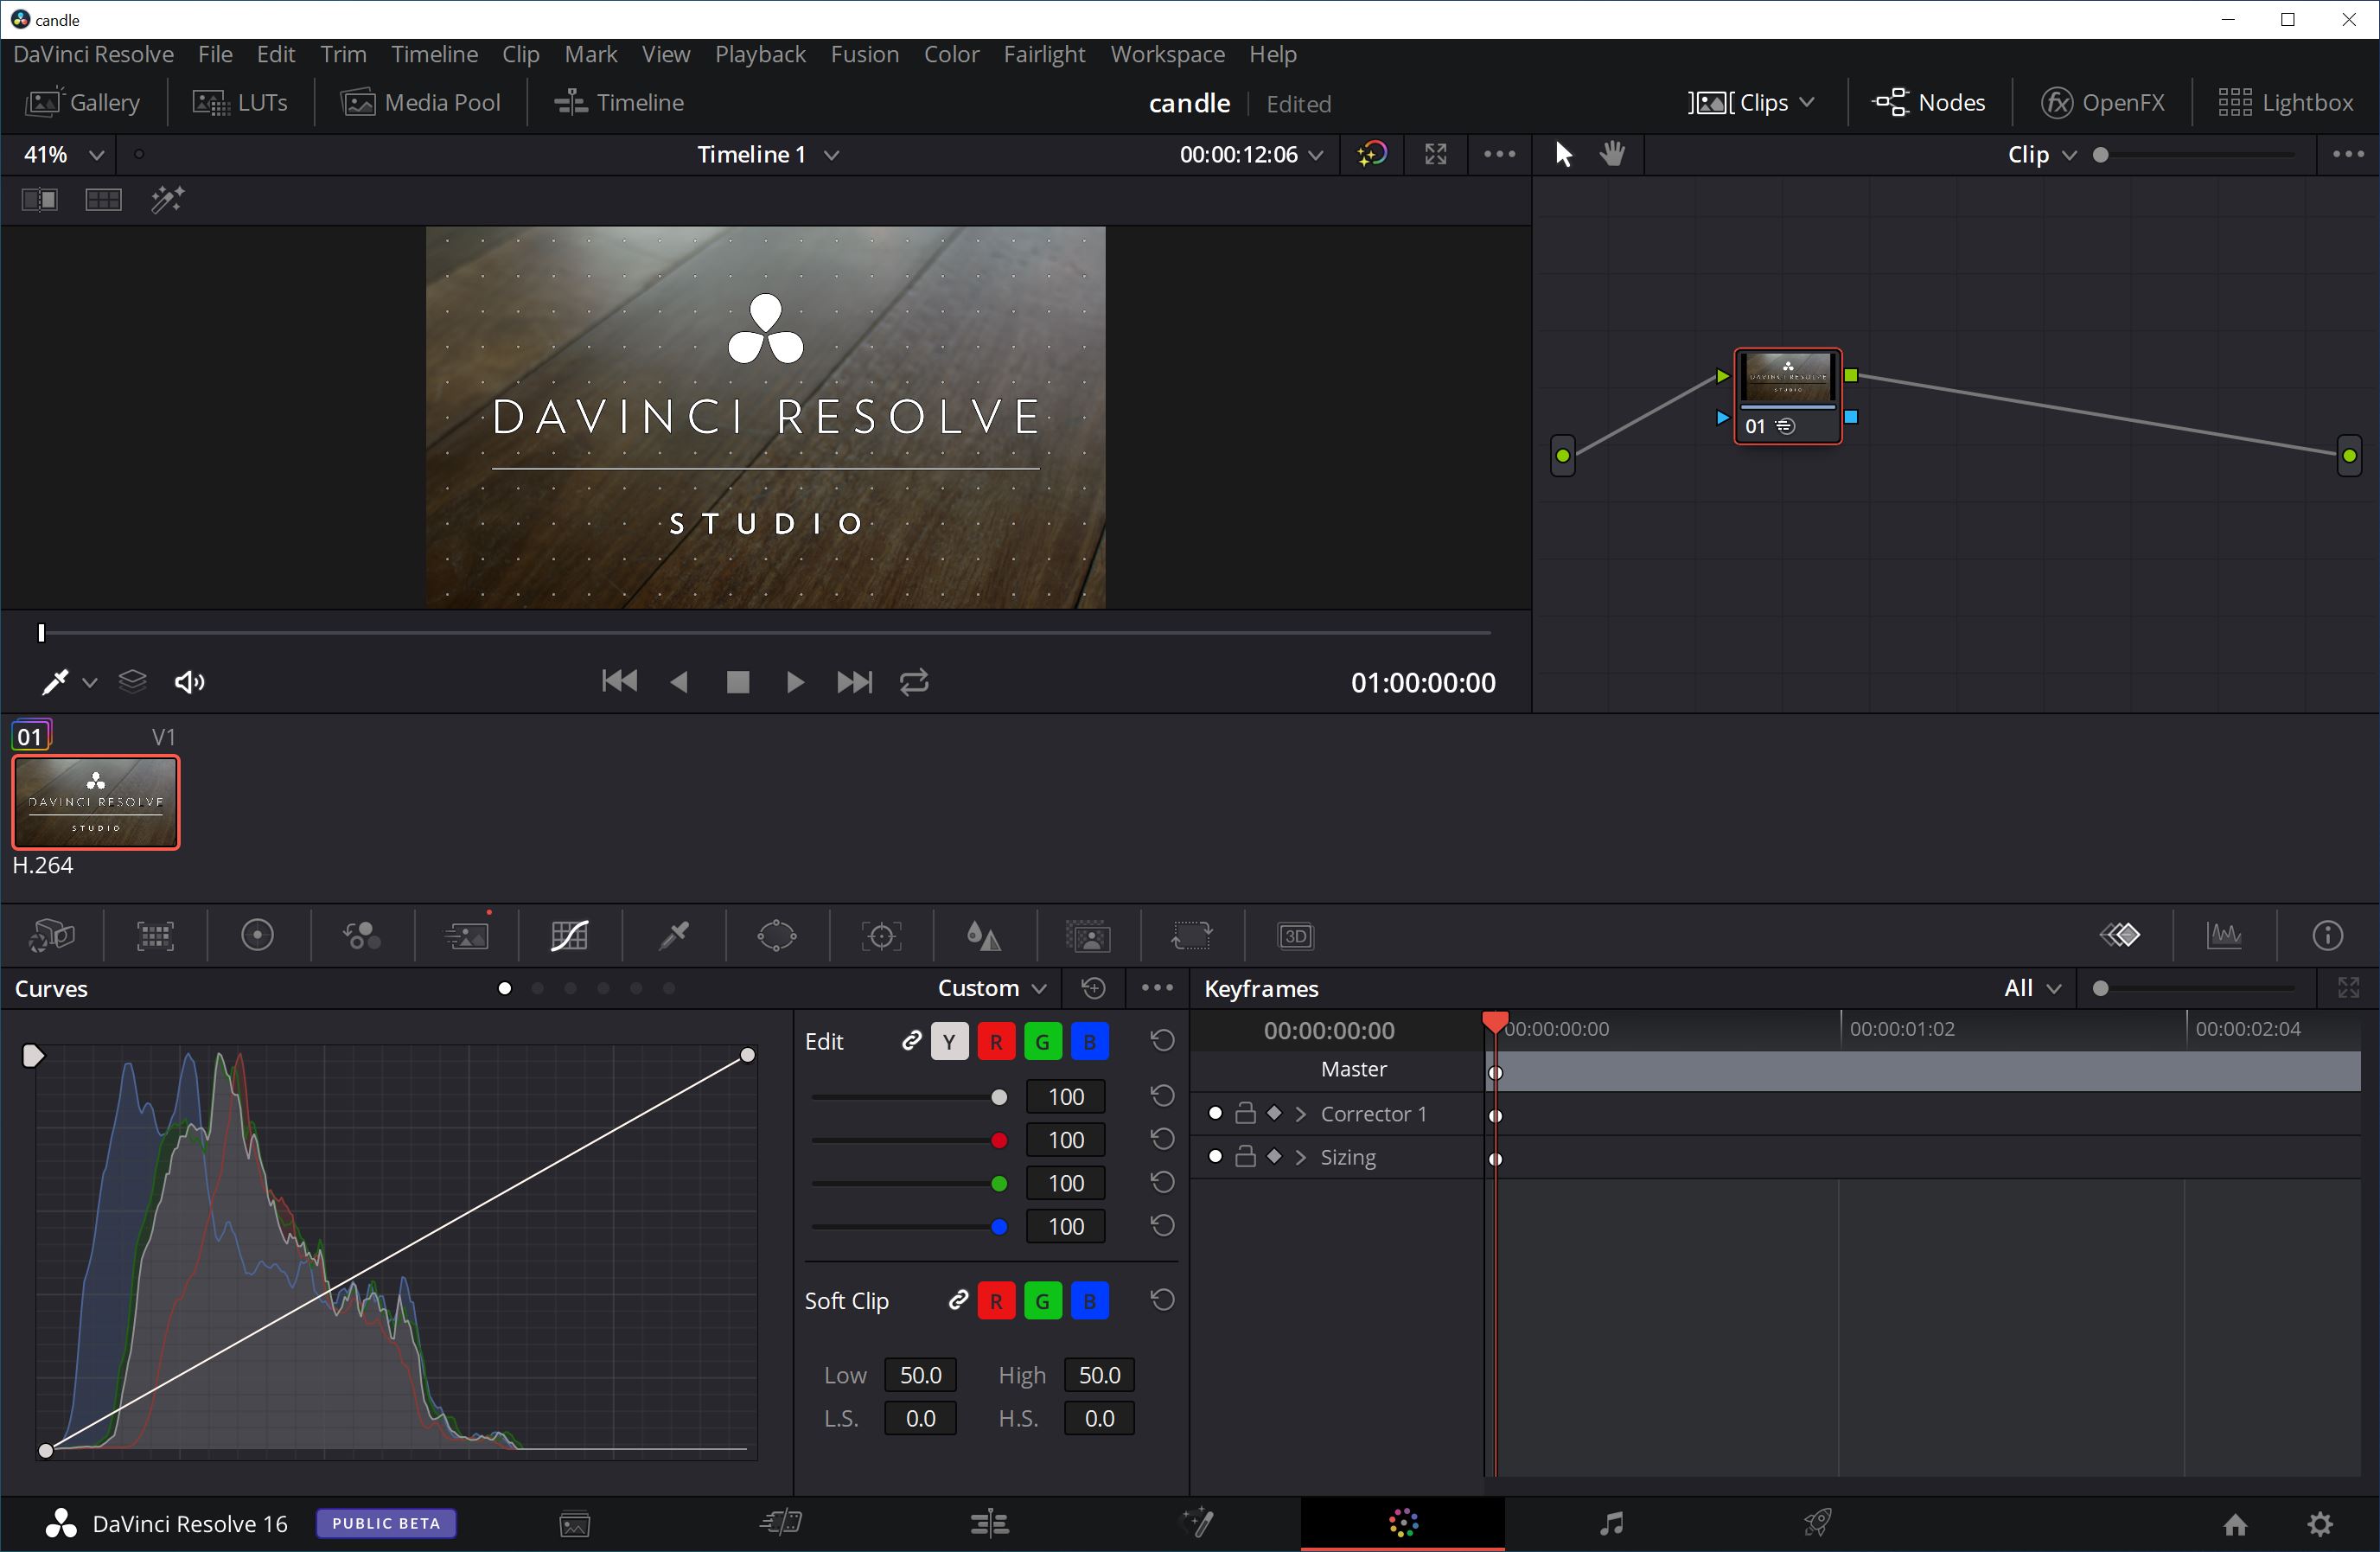This screenshot has width=2380, height=1552.
Task: Show the Scopes panel
Action: click(2224, 936)
